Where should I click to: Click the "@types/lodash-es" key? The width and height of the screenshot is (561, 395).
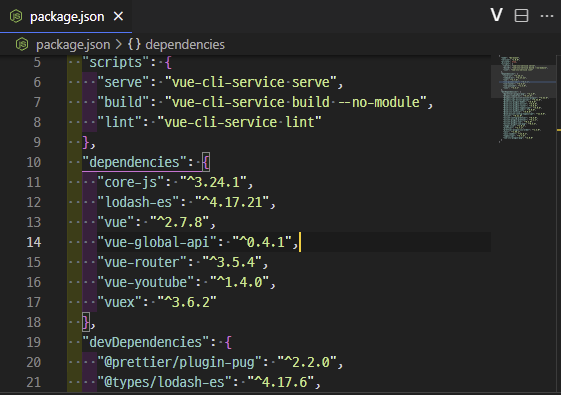(x=165, y=382)
